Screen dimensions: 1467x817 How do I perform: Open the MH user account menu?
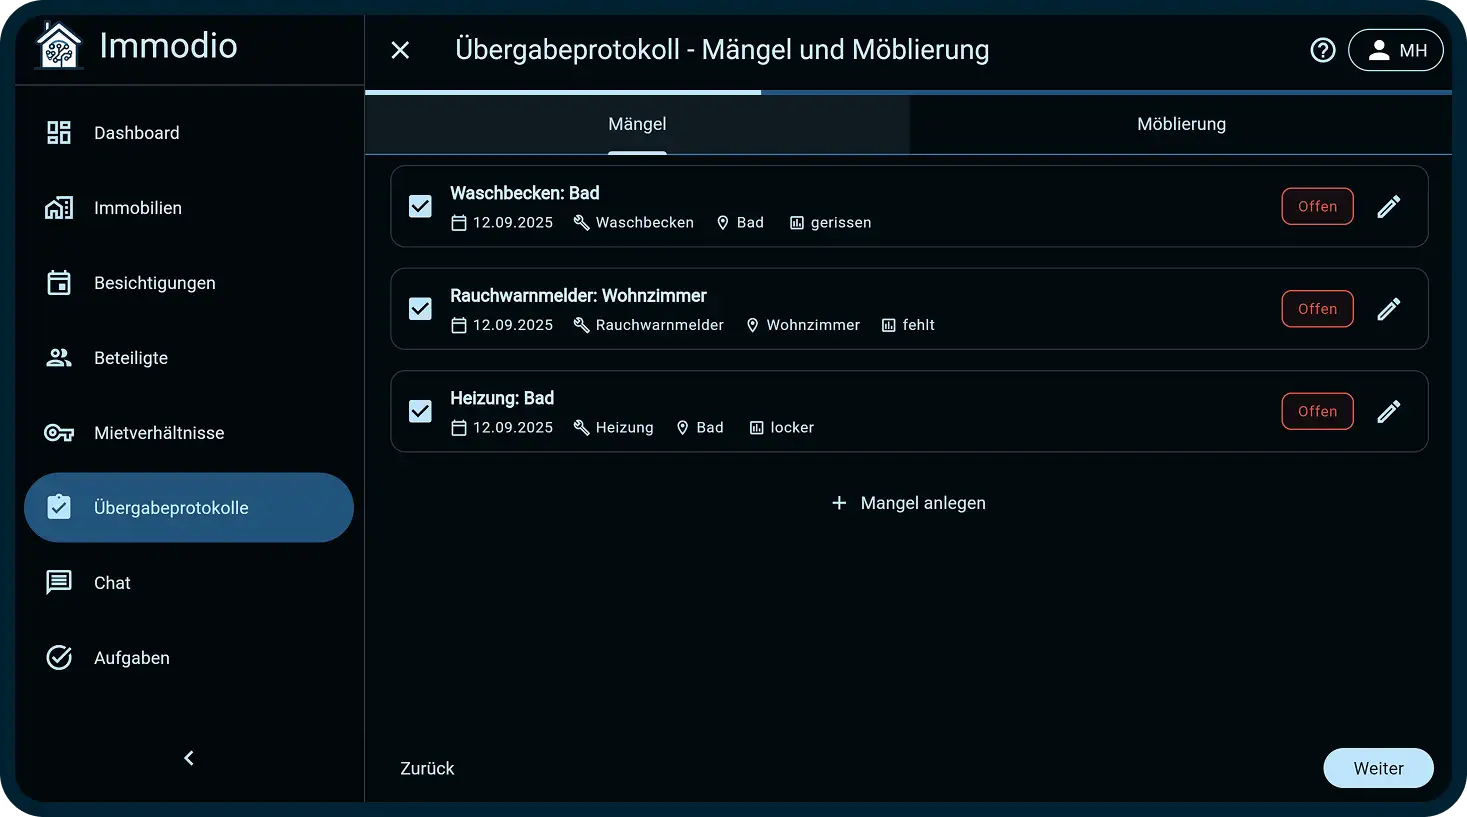pos(1396,50)
